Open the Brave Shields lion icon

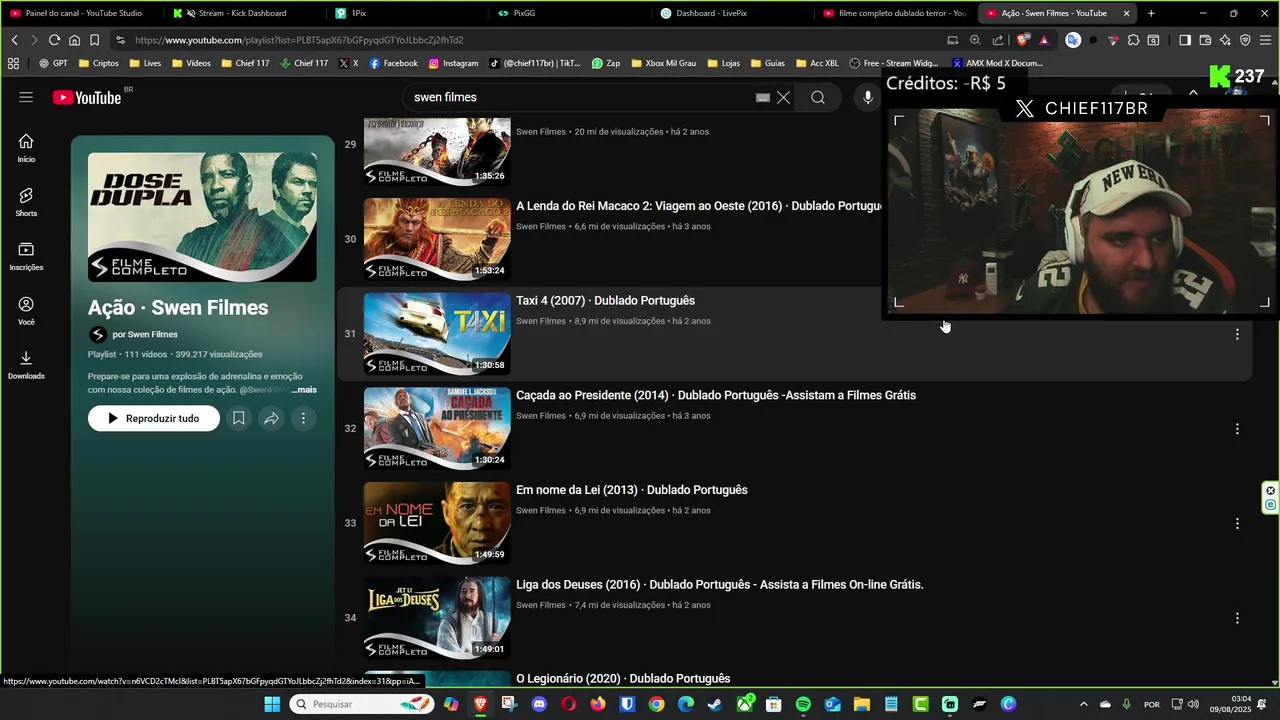(x=1022, y=40)
